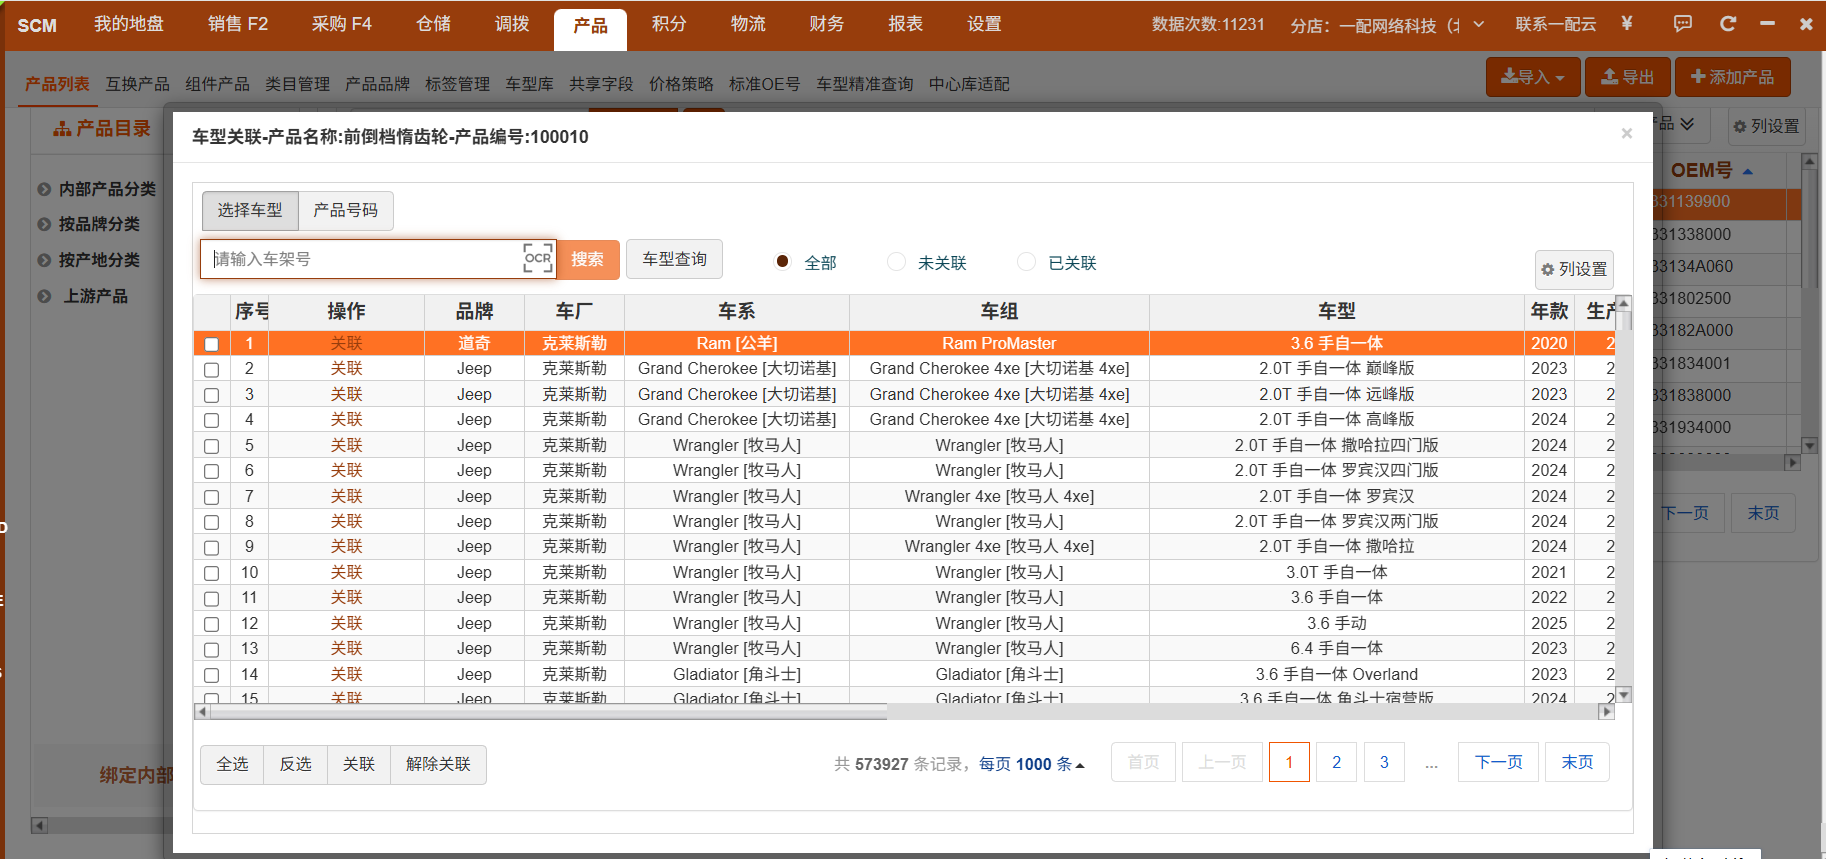Viewport: 1826px width, 859px height.
Task: Open the 导入 dropdown button
Action: [1533, 77]
